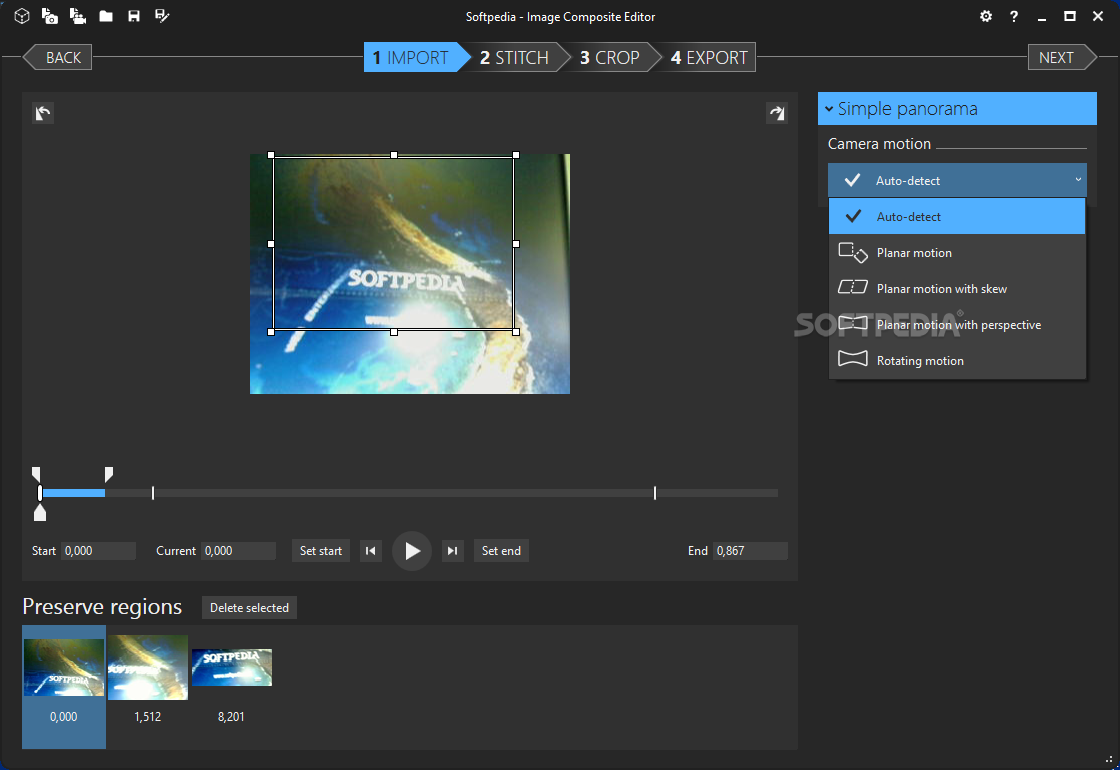Click top-center handle of the region box
Image resolution: width=1120 pixels, height=770 pixels.
click(394, 155)
